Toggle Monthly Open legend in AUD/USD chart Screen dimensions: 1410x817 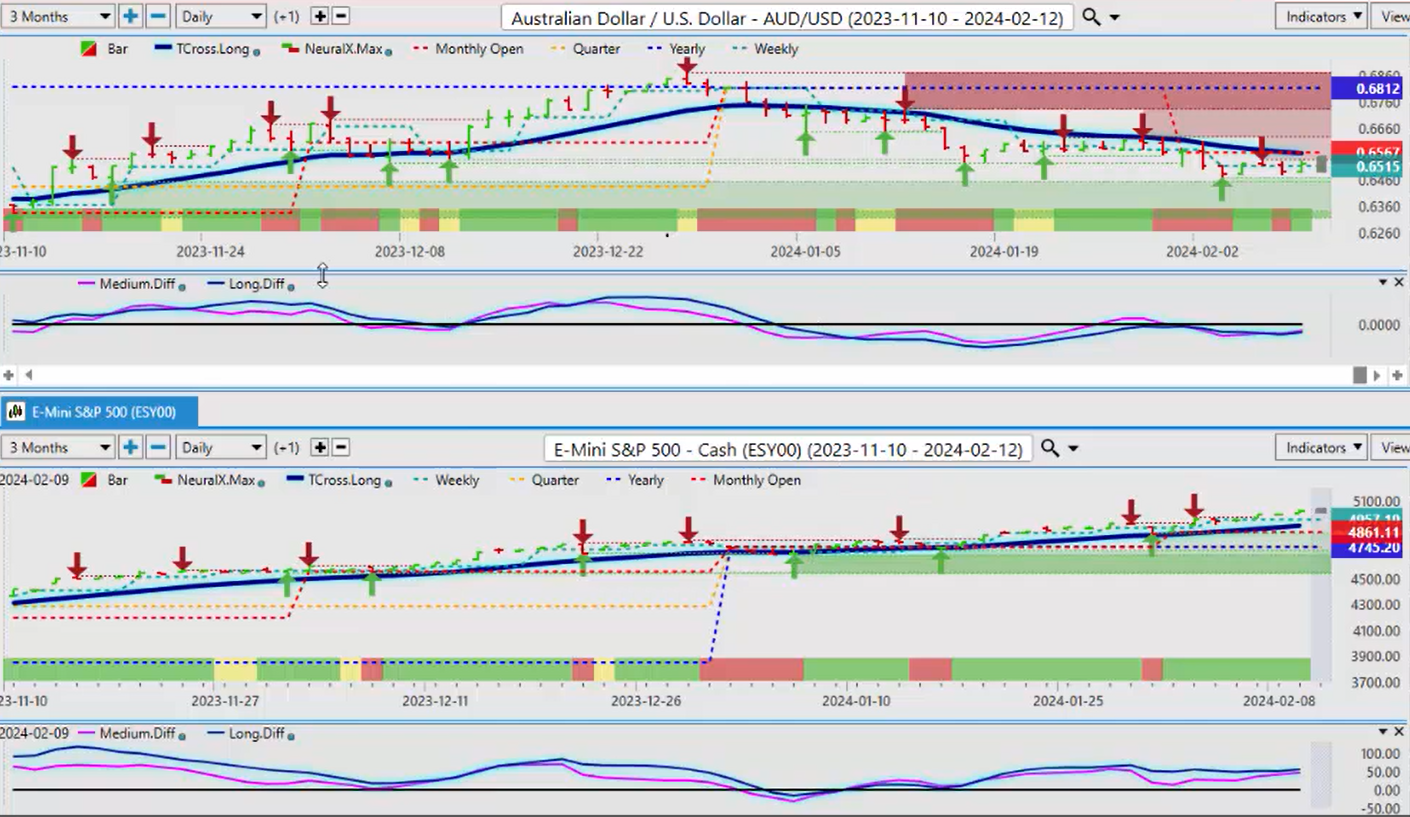click(468, 49)
